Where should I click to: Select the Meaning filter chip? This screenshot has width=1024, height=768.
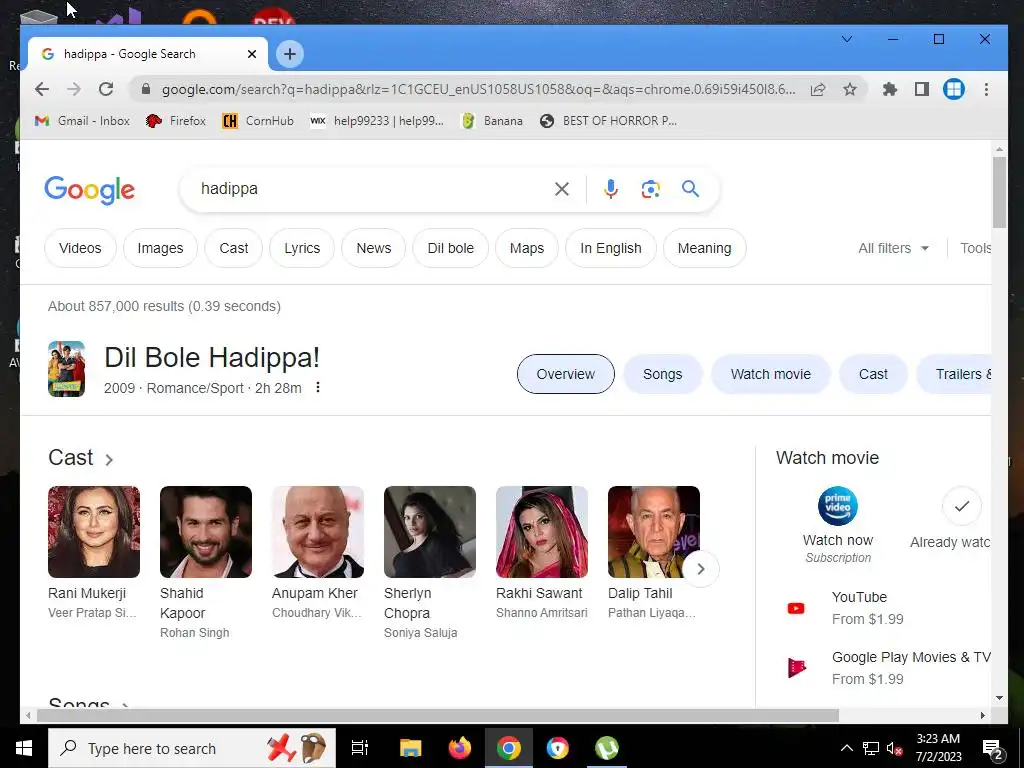click(x=704, y=248)
